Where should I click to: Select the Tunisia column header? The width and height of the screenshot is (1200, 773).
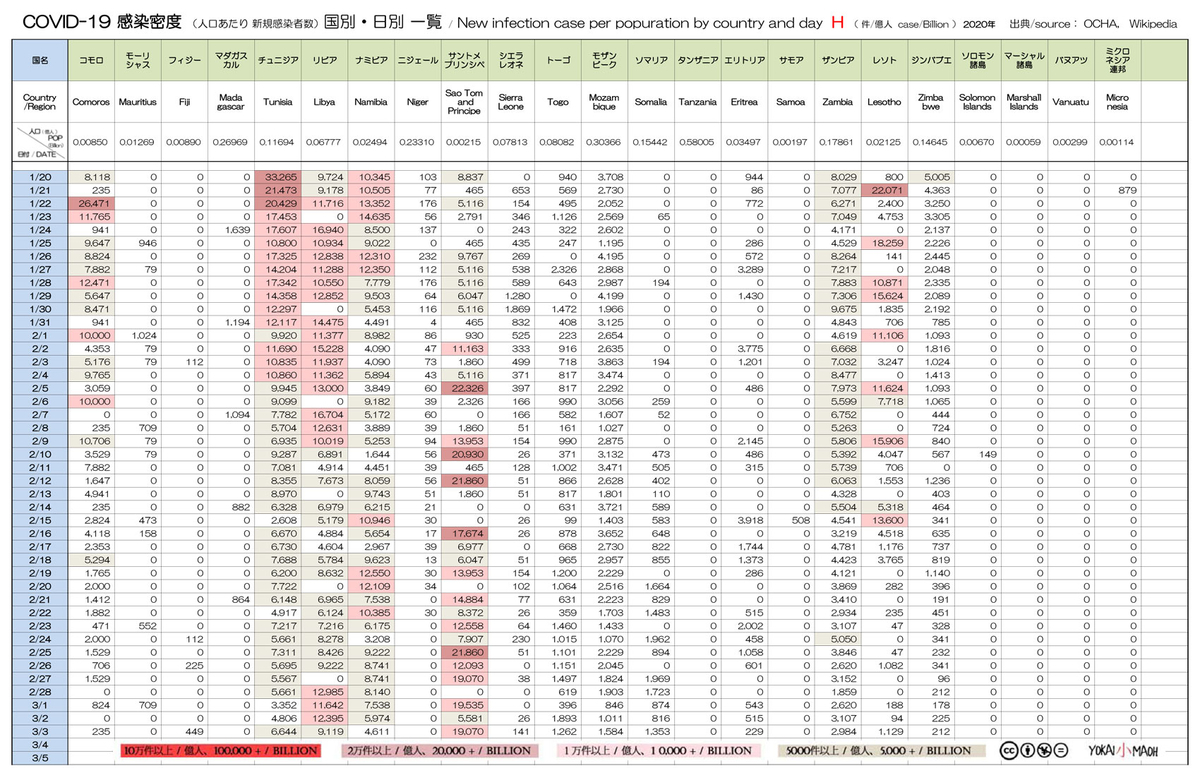click(277, 102)
